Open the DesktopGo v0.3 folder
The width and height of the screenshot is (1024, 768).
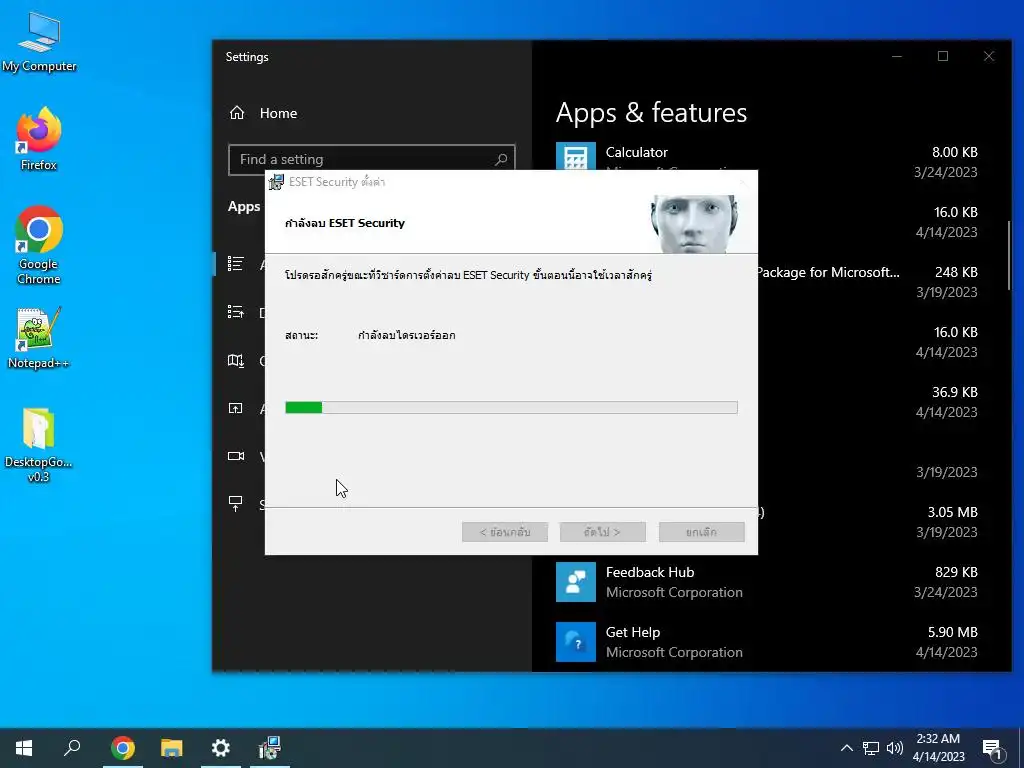[39, 444]
